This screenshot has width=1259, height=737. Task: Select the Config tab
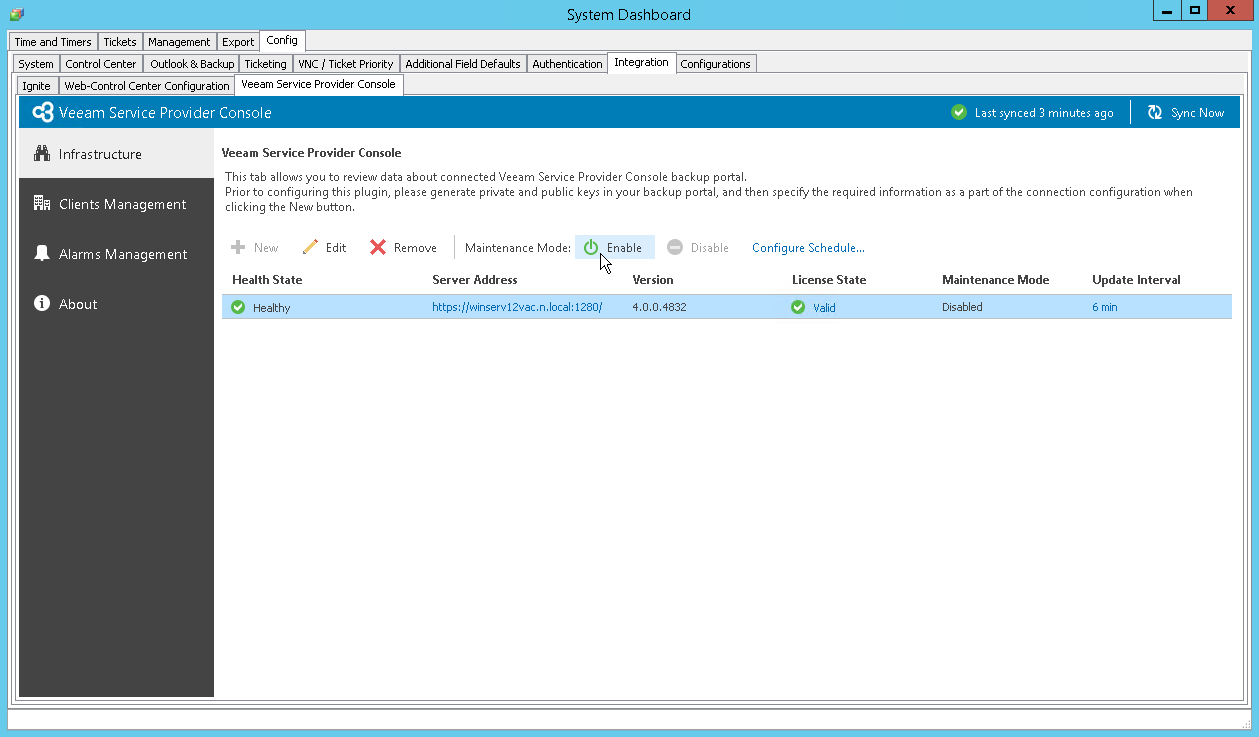[282, 41]
